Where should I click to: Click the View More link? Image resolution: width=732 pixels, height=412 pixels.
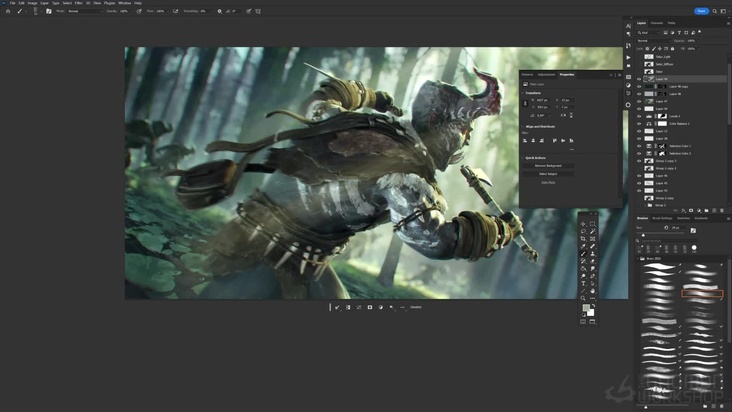click(548, 182)
